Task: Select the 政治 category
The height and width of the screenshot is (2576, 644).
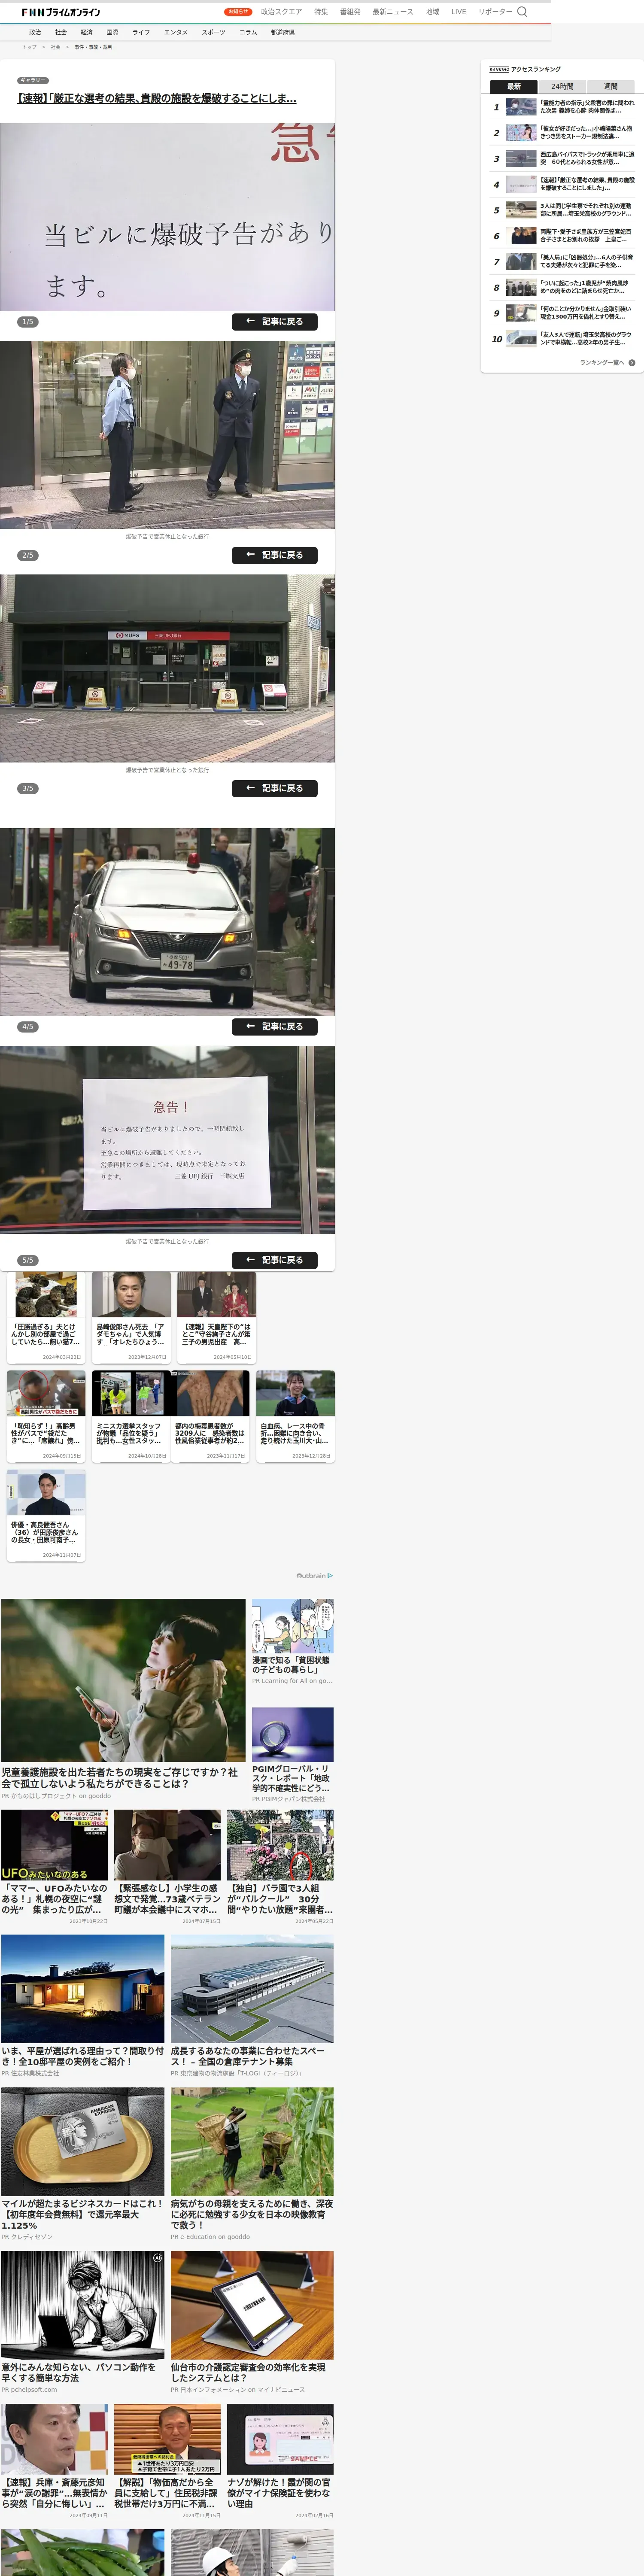Action: tap(35, 32)
